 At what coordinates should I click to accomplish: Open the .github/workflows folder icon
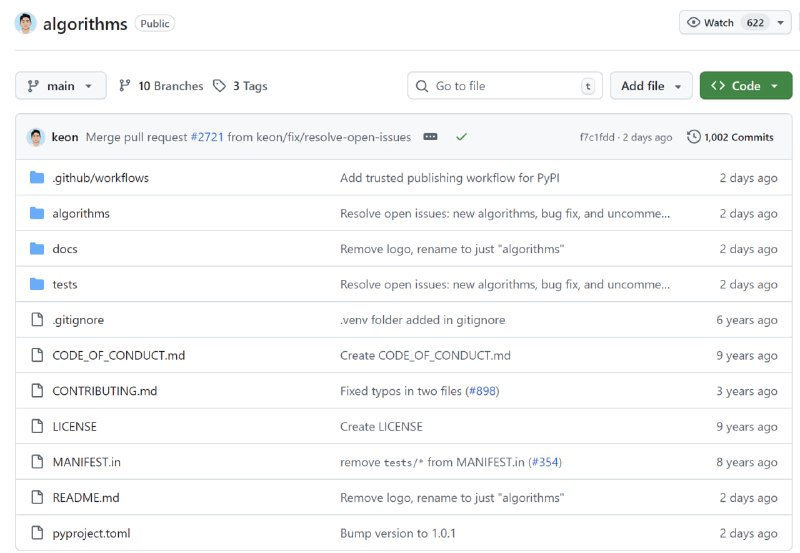[37, 178]
